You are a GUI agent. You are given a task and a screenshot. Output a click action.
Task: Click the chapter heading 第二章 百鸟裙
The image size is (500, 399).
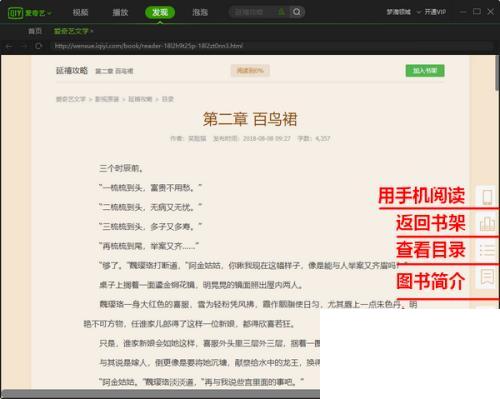point(250,119)
